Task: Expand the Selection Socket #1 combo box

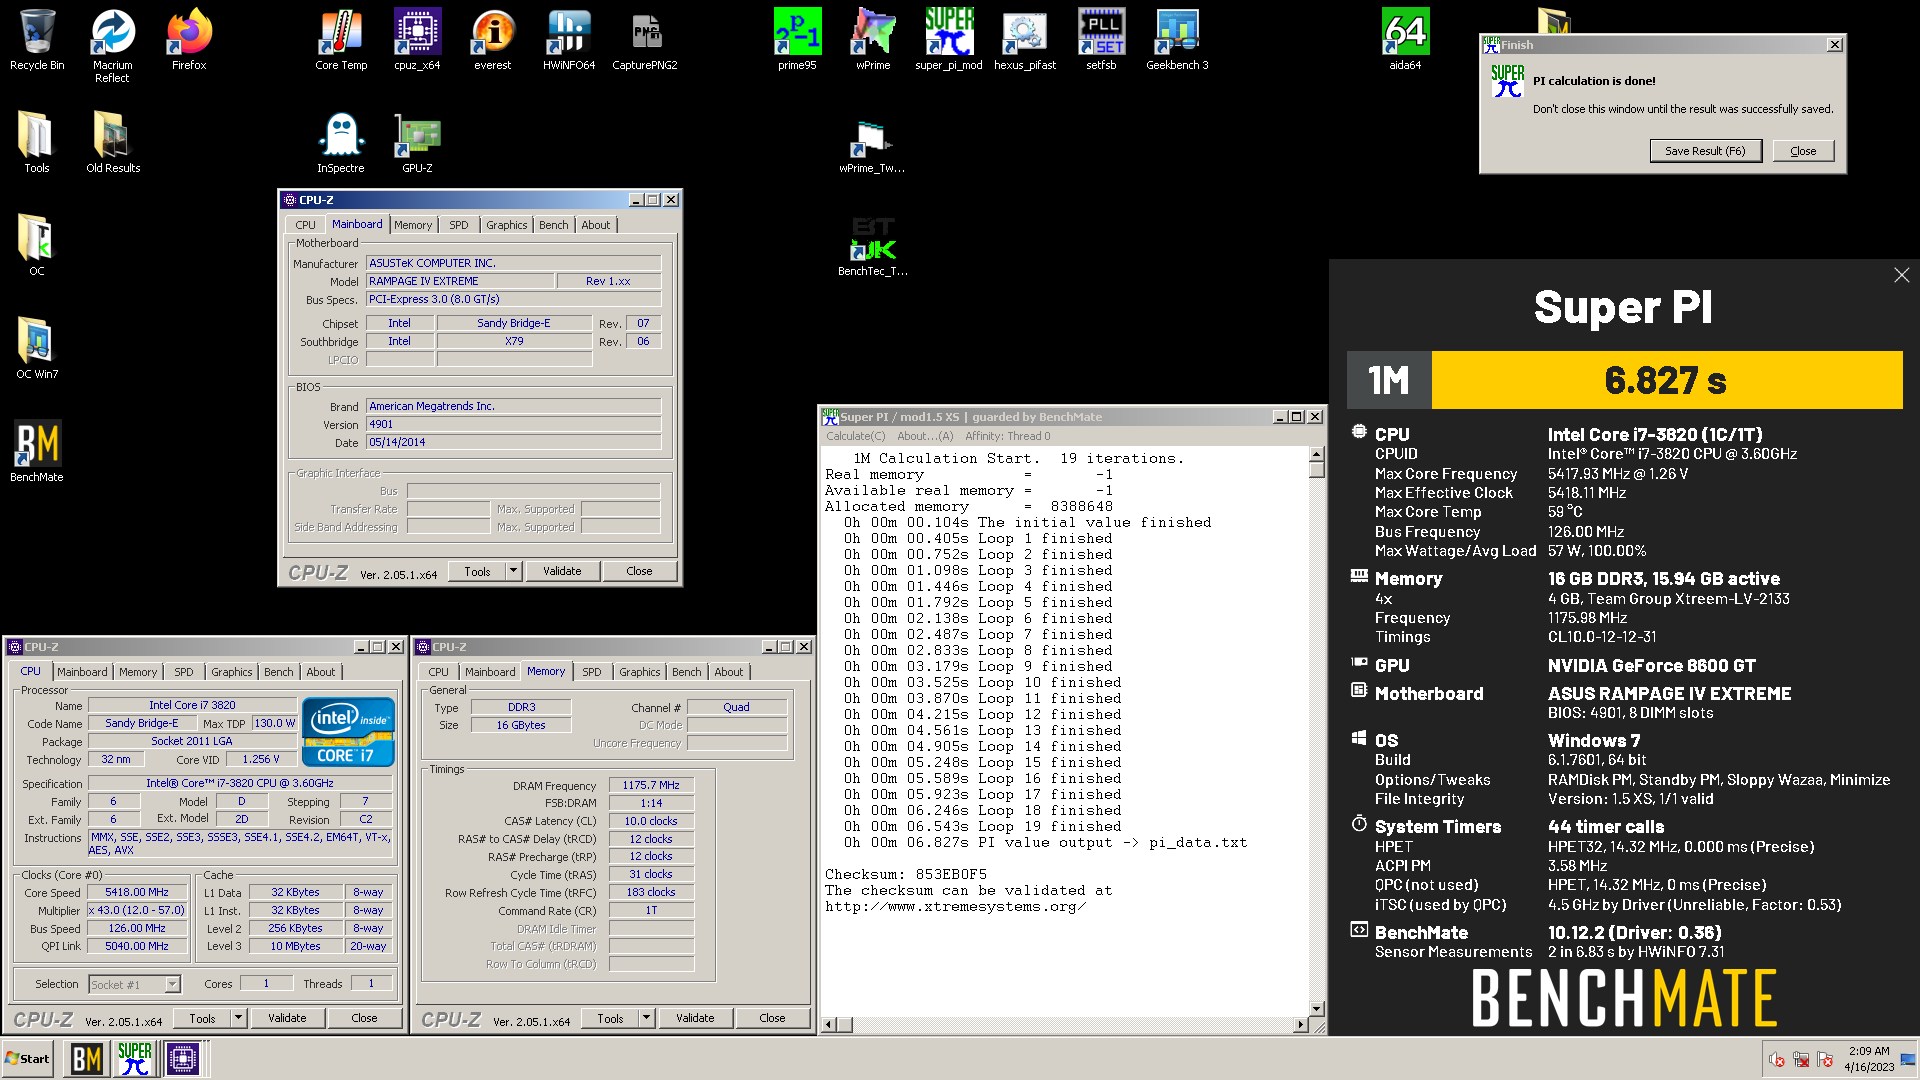Action: pyautogui.click(x=172, y=985)
